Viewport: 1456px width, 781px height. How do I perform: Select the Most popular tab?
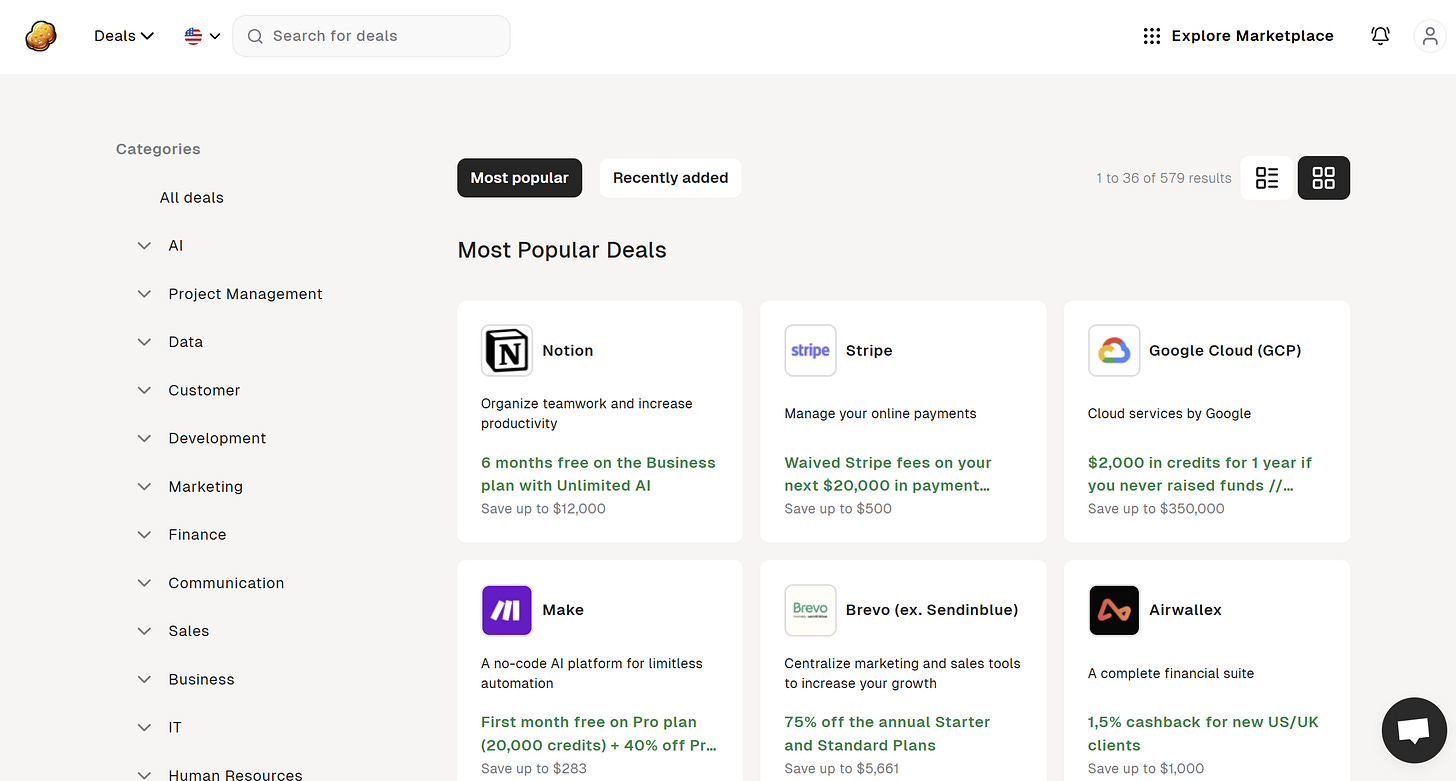519,178
